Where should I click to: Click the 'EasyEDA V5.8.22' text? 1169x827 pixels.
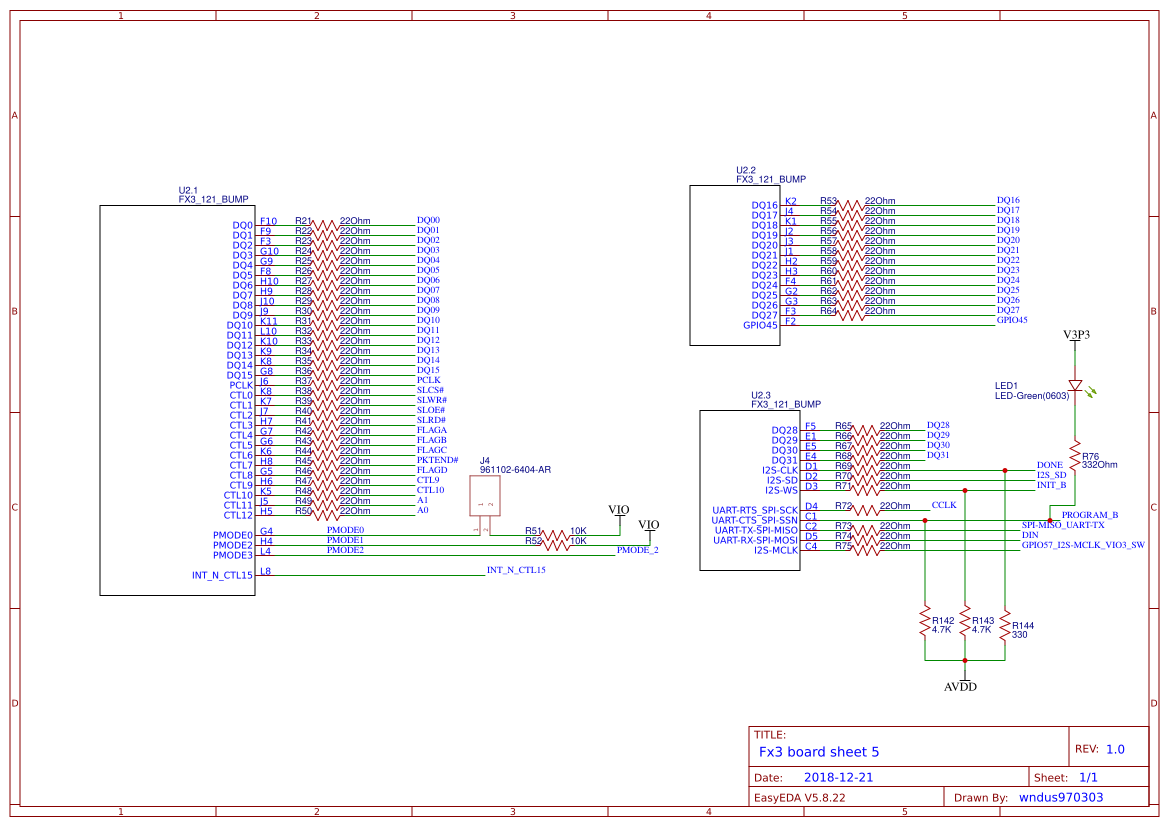click(799, 797)
